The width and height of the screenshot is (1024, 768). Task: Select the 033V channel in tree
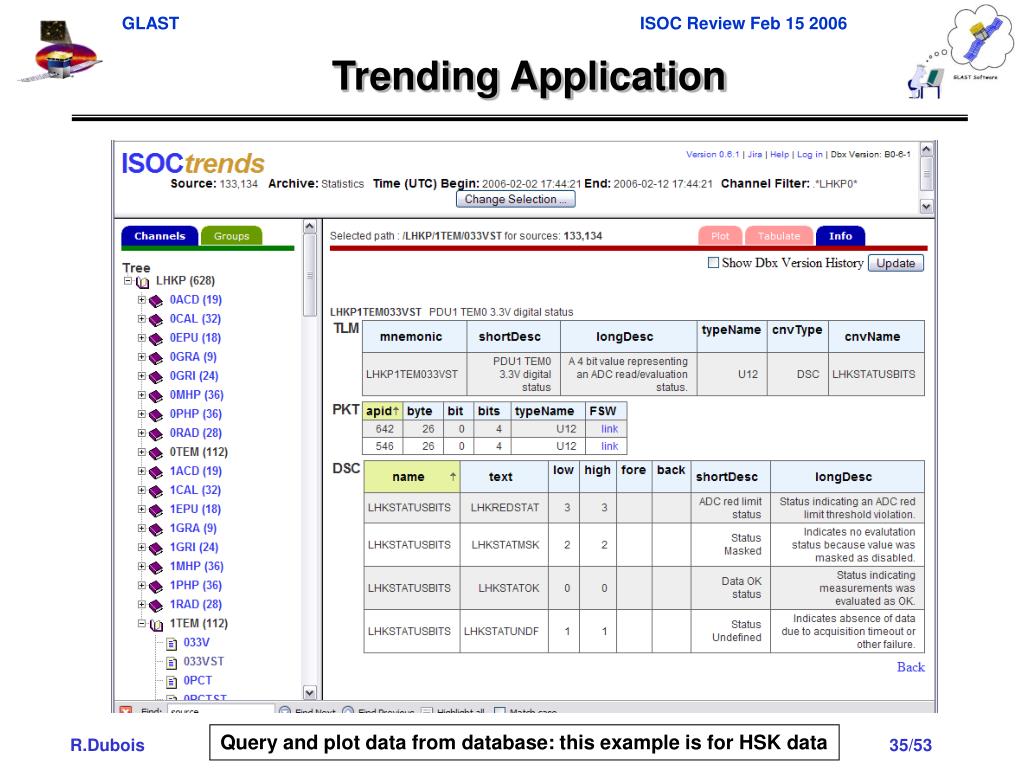[x=196, y=643]
